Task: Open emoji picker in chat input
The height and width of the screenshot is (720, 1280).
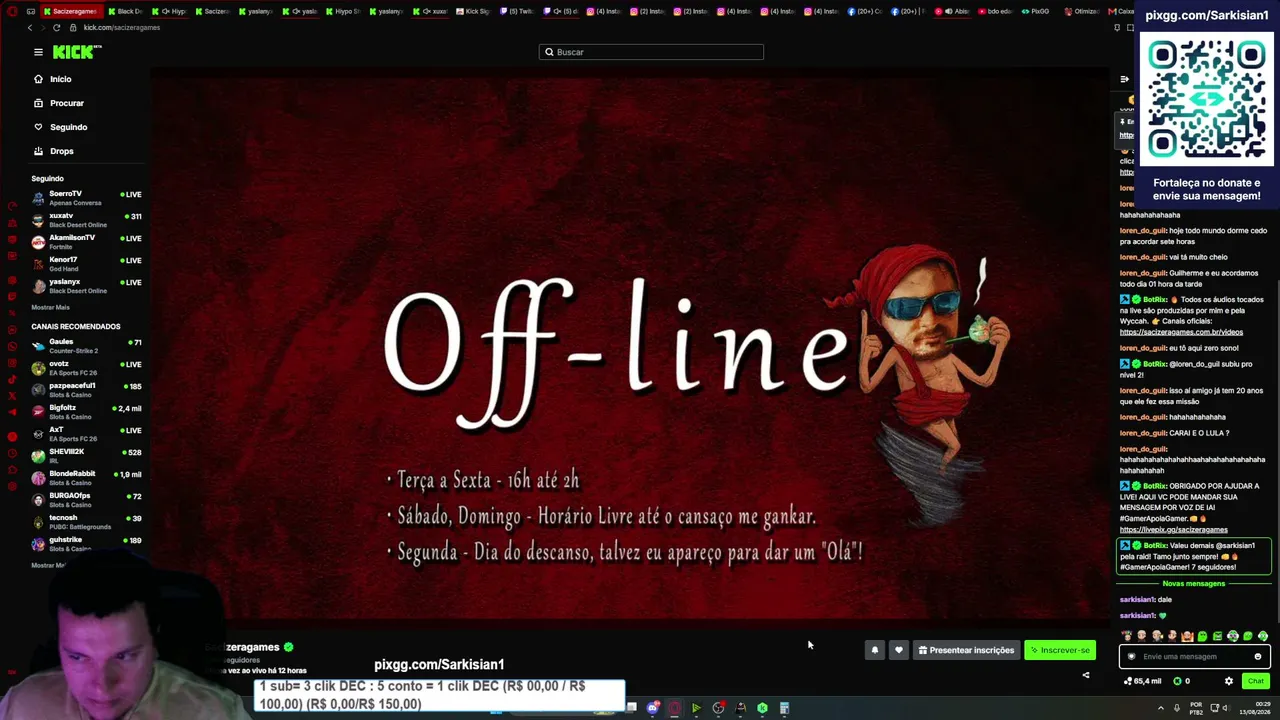Action: coord(1258,657)
